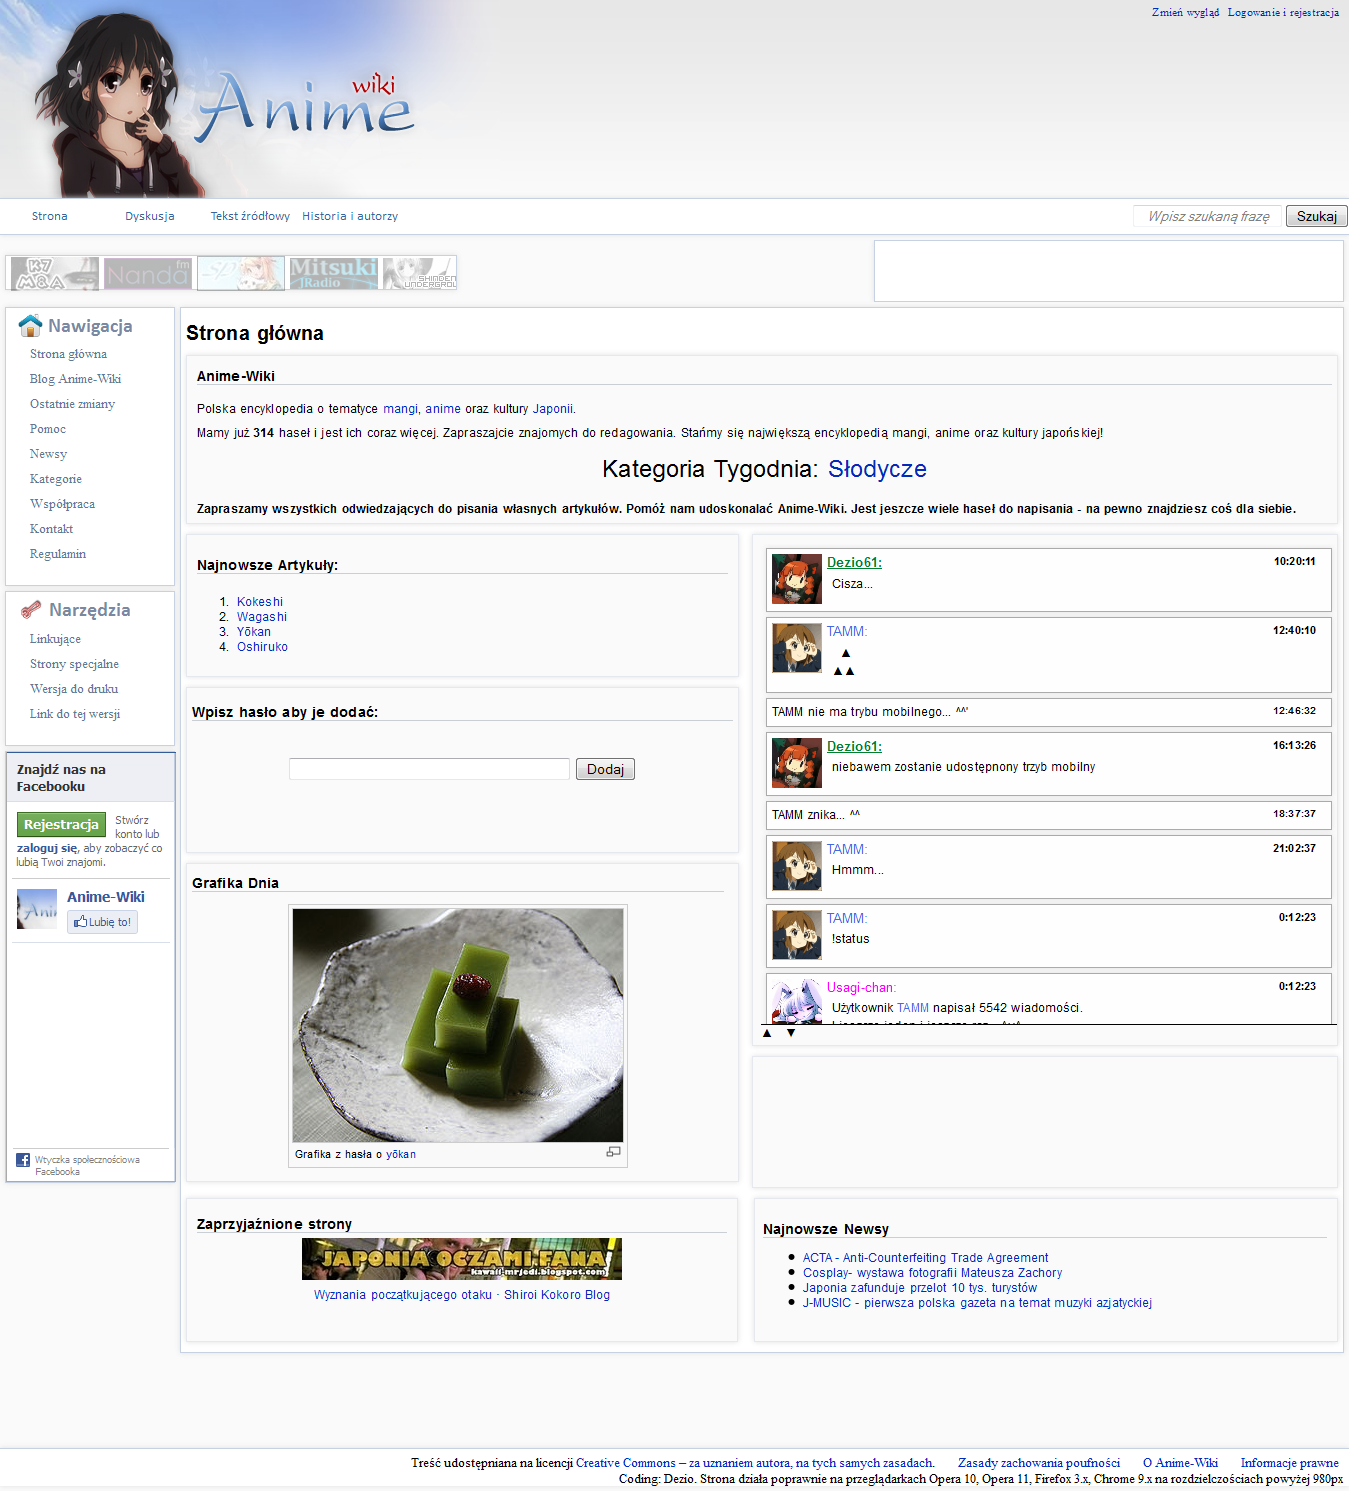Open Usagi-chan username in chat
This screenshot has height=1491, width=1349.
(861, 988)
